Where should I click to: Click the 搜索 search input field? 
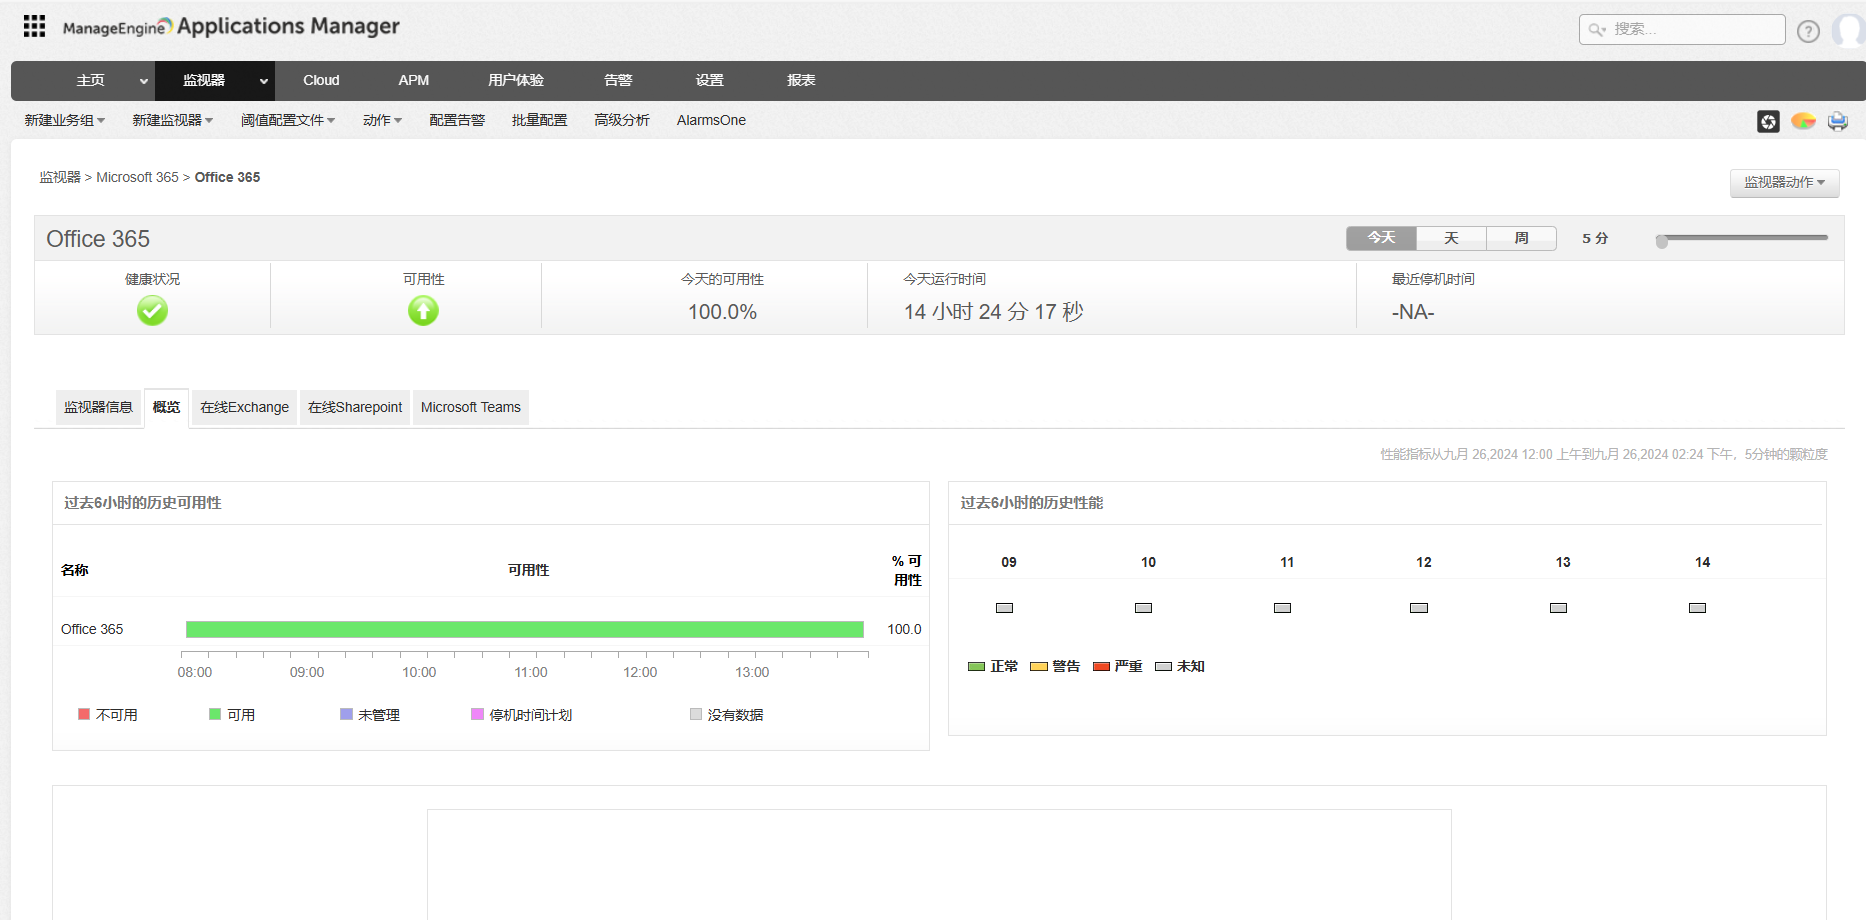pyautogui.click(x=1682, y=29)
